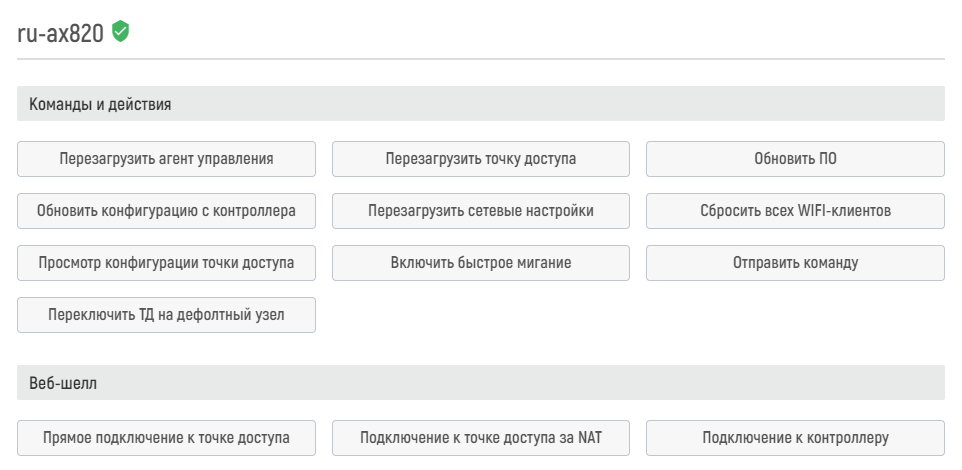Open Прямое подключение к точке доступа
Image resolution: width=962 pixels, height=470 pixels.
point(166,438)
